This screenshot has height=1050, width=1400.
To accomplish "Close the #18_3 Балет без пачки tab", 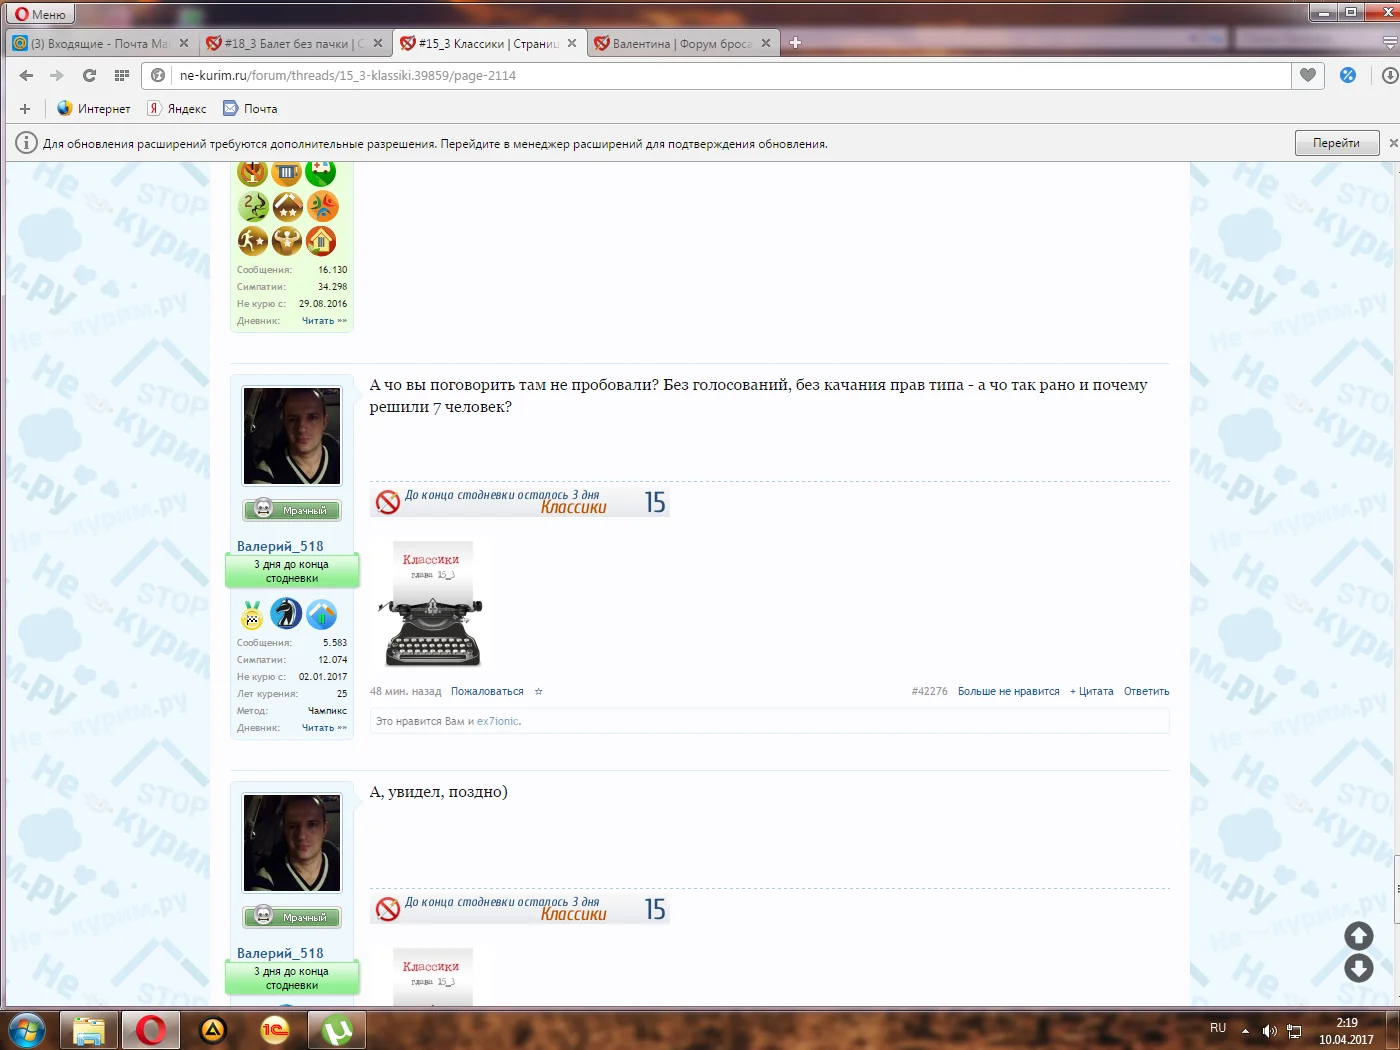I will tap(377, 43).
